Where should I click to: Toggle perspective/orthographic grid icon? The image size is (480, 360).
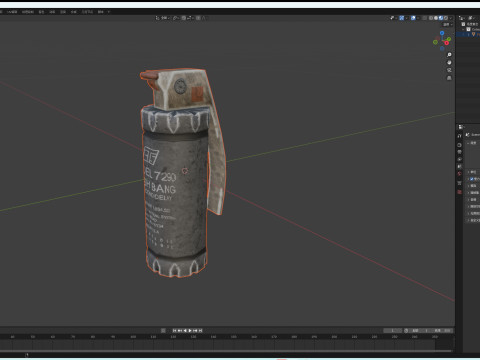coord(449,78)
